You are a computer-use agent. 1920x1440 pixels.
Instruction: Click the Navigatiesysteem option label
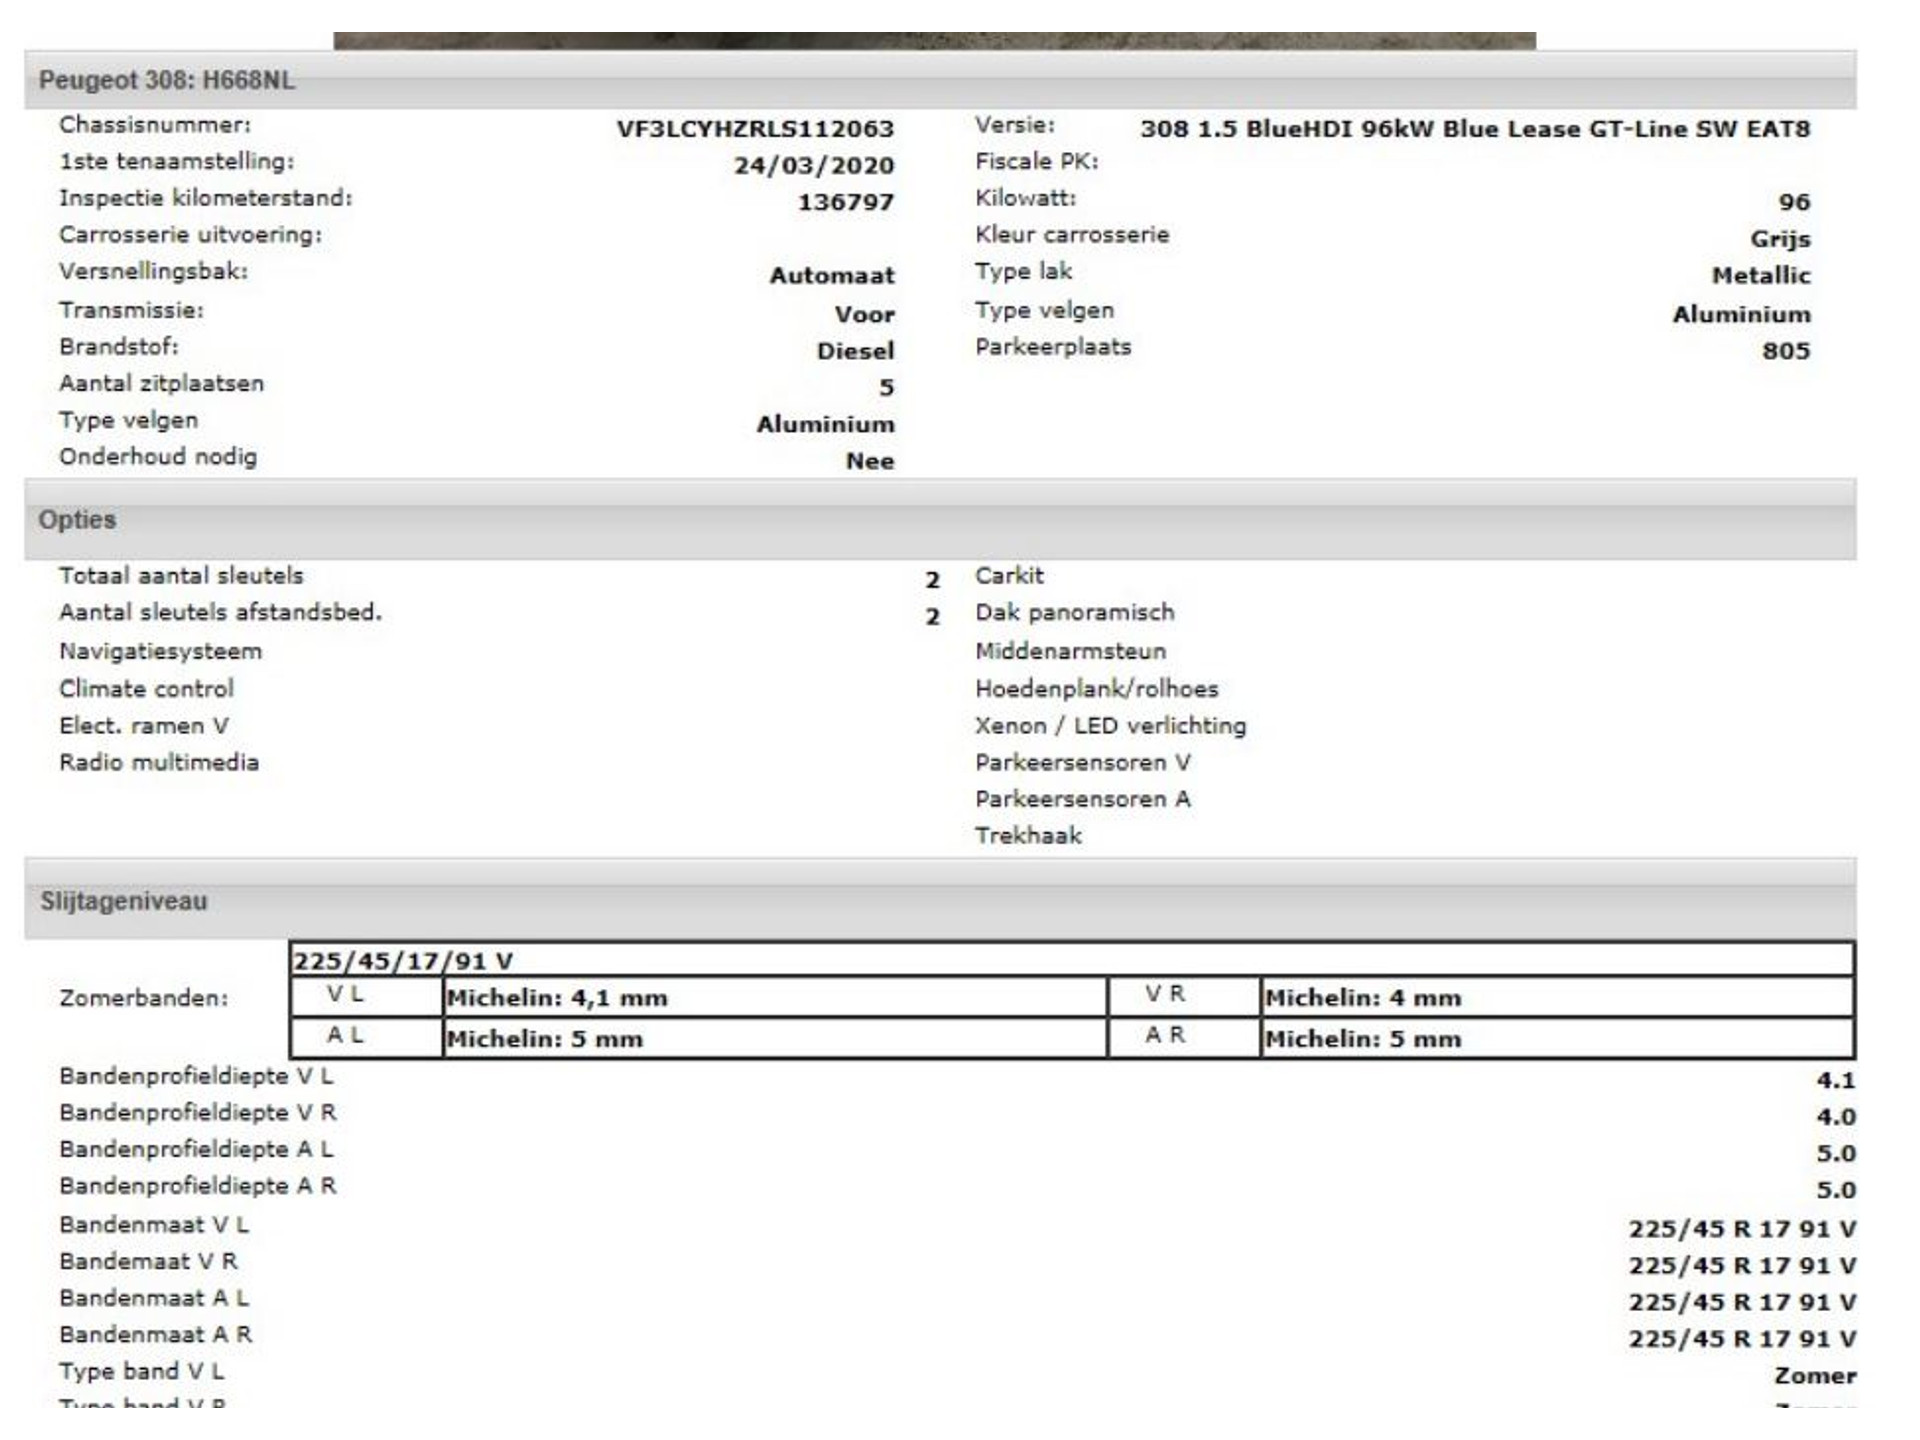click(160, 651)
